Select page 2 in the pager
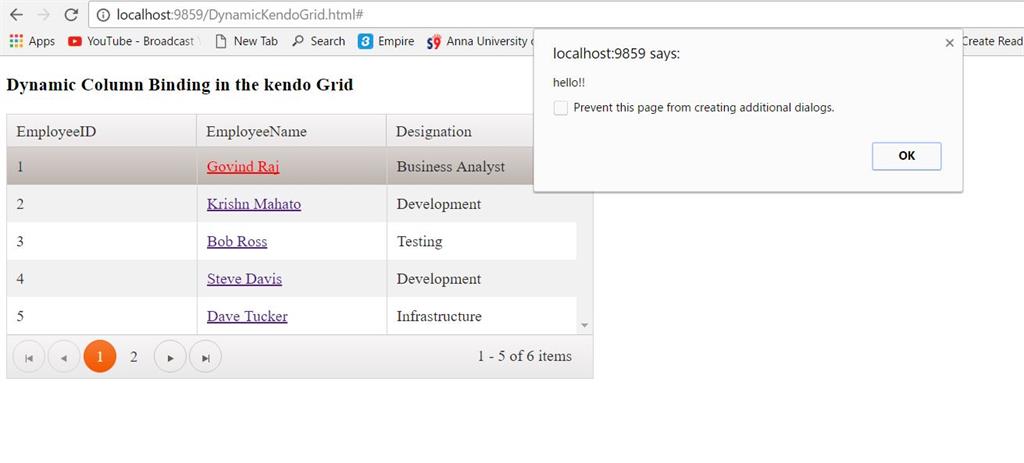1024x463 pixels. pos(134,357)
